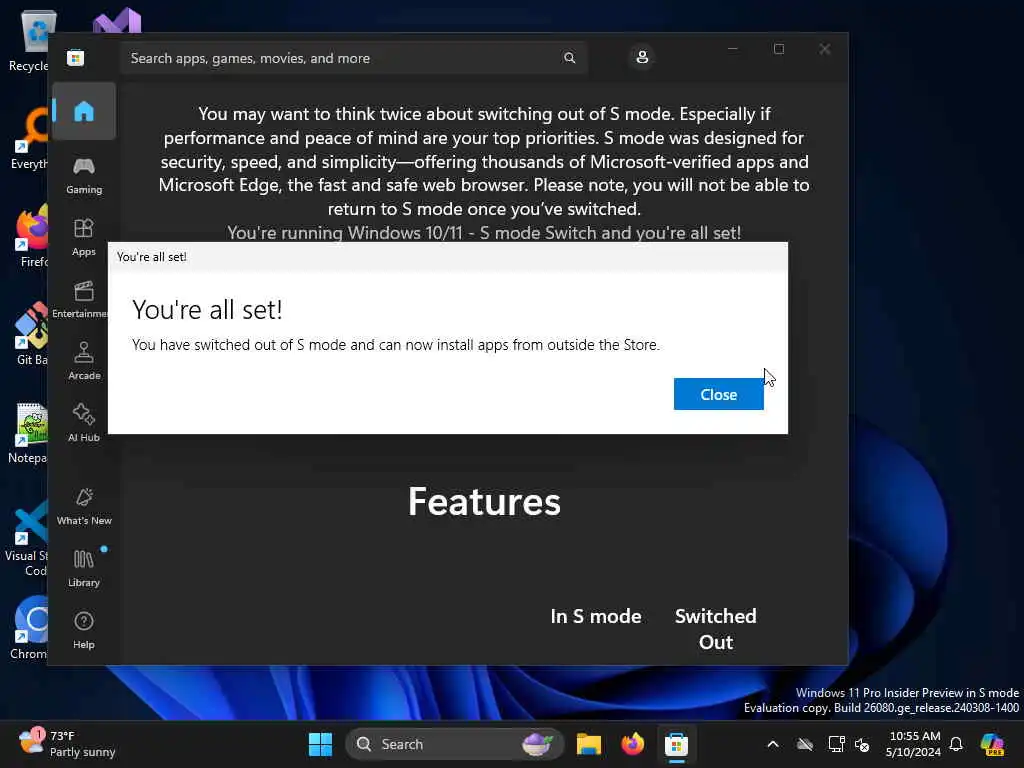Screen dimensions: 1024x768
Task: Launch Firefox from the taskbar
Action: (632, 744)
